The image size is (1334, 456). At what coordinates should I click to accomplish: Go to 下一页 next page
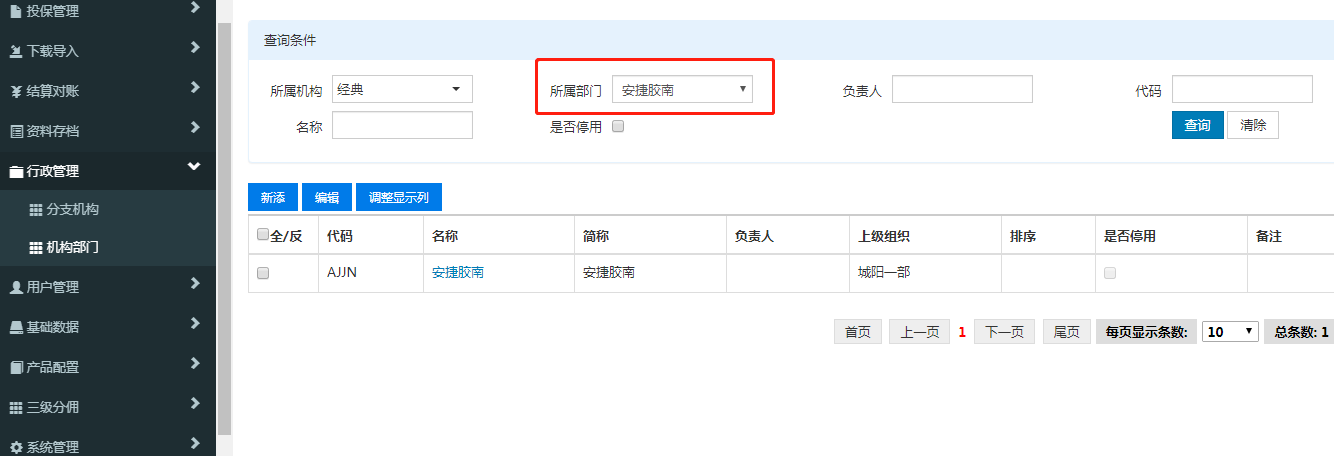[1005, 332]
